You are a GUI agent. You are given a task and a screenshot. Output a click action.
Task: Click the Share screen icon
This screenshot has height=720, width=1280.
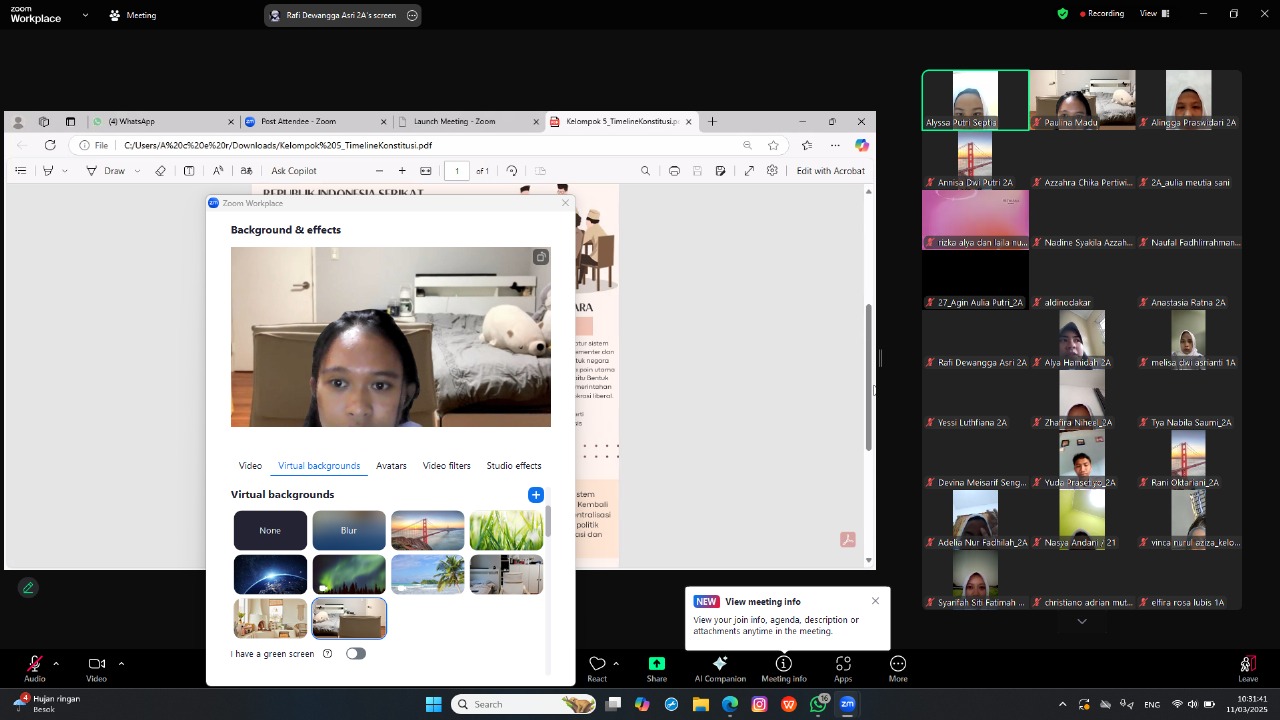point(656,665)
